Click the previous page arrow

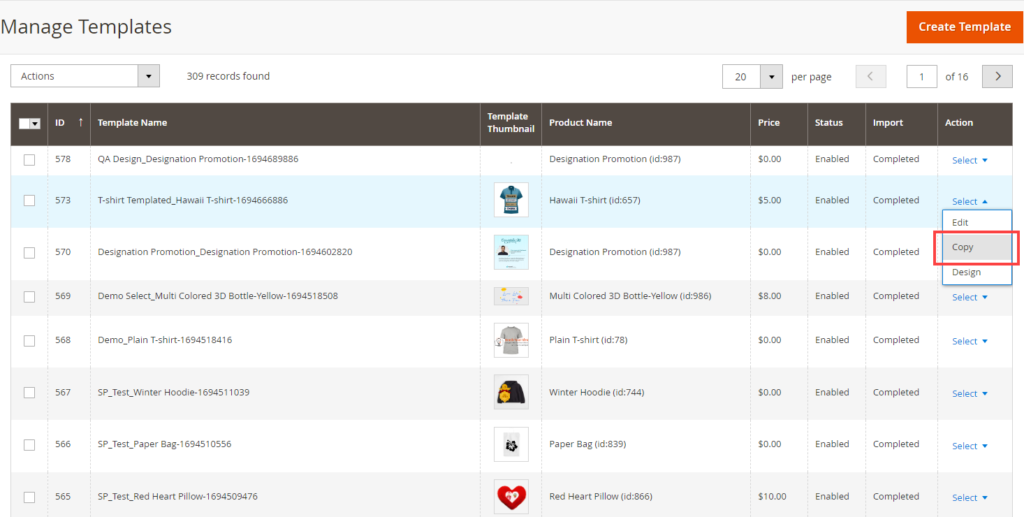click(x=870, y=77)
